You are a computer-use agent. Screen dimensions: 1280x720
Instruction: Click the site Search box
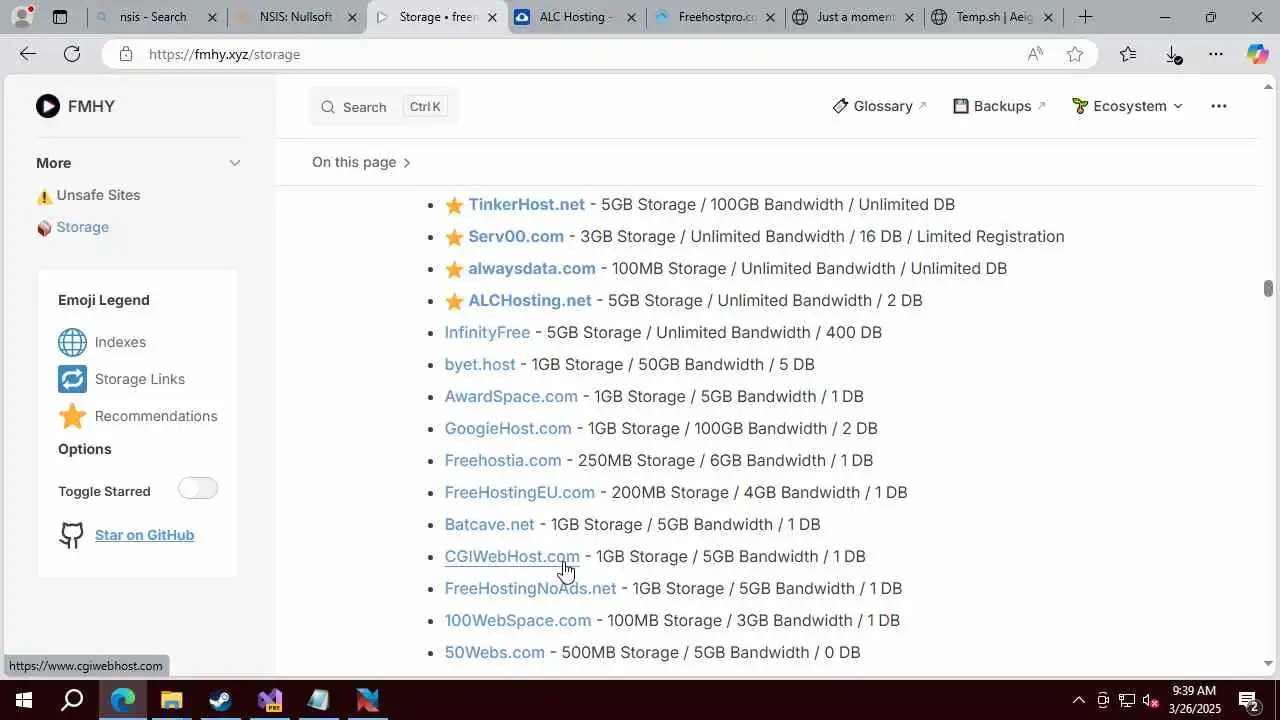tap(383, 106)
